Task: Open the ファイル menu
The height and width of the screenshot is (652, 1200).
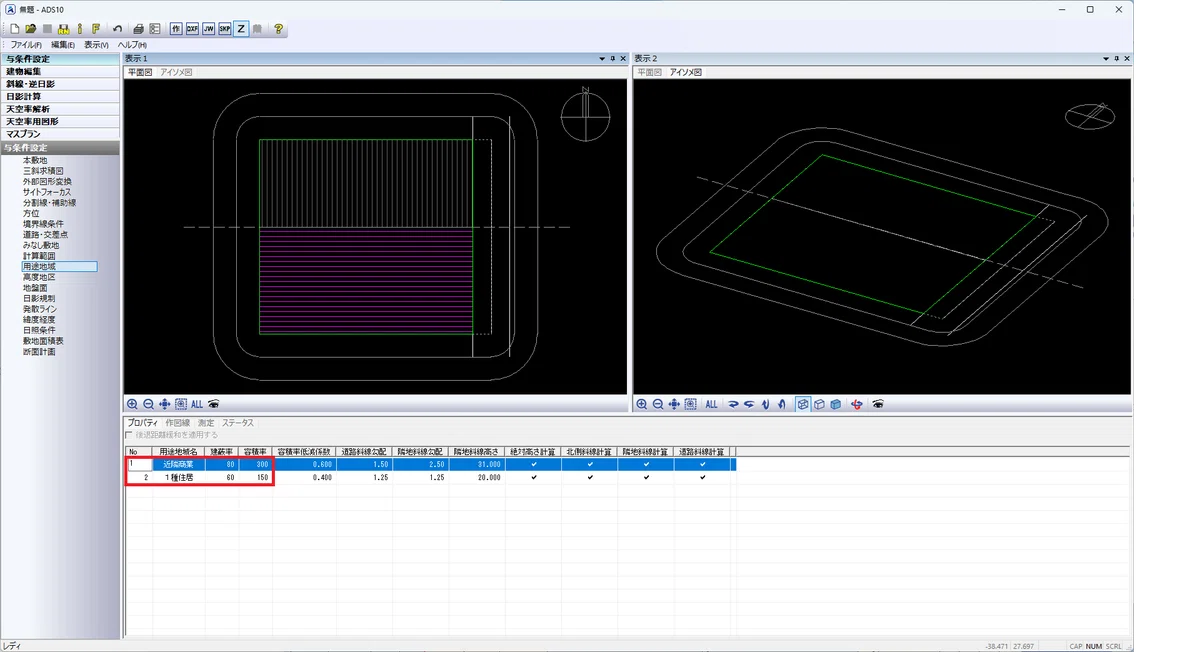Action: point(26,45)
